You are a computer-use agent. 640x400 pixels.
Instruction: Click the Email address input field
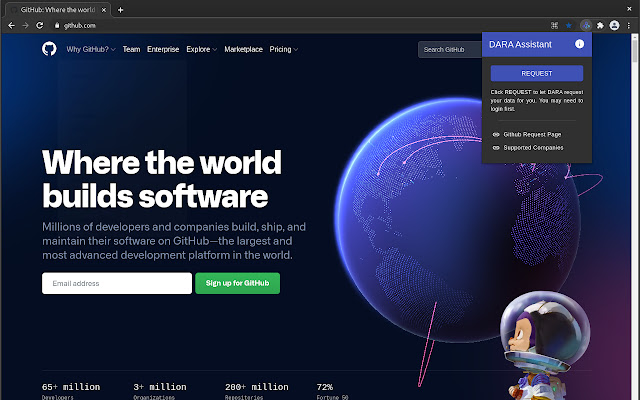coord(117,283)
